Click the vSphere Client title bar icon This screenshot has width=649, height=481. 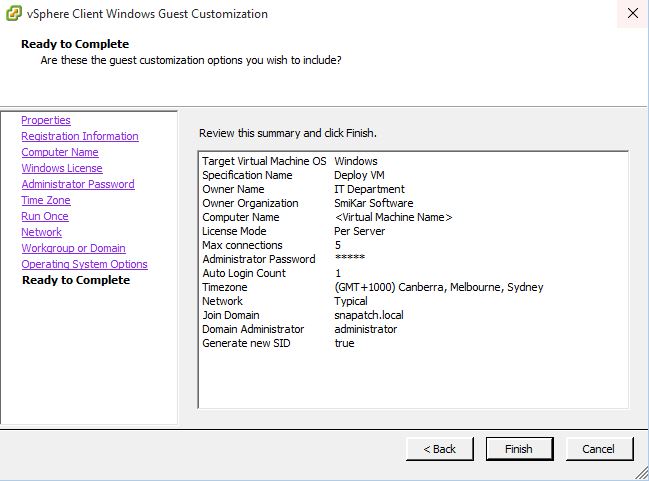(x=14, y=13)
